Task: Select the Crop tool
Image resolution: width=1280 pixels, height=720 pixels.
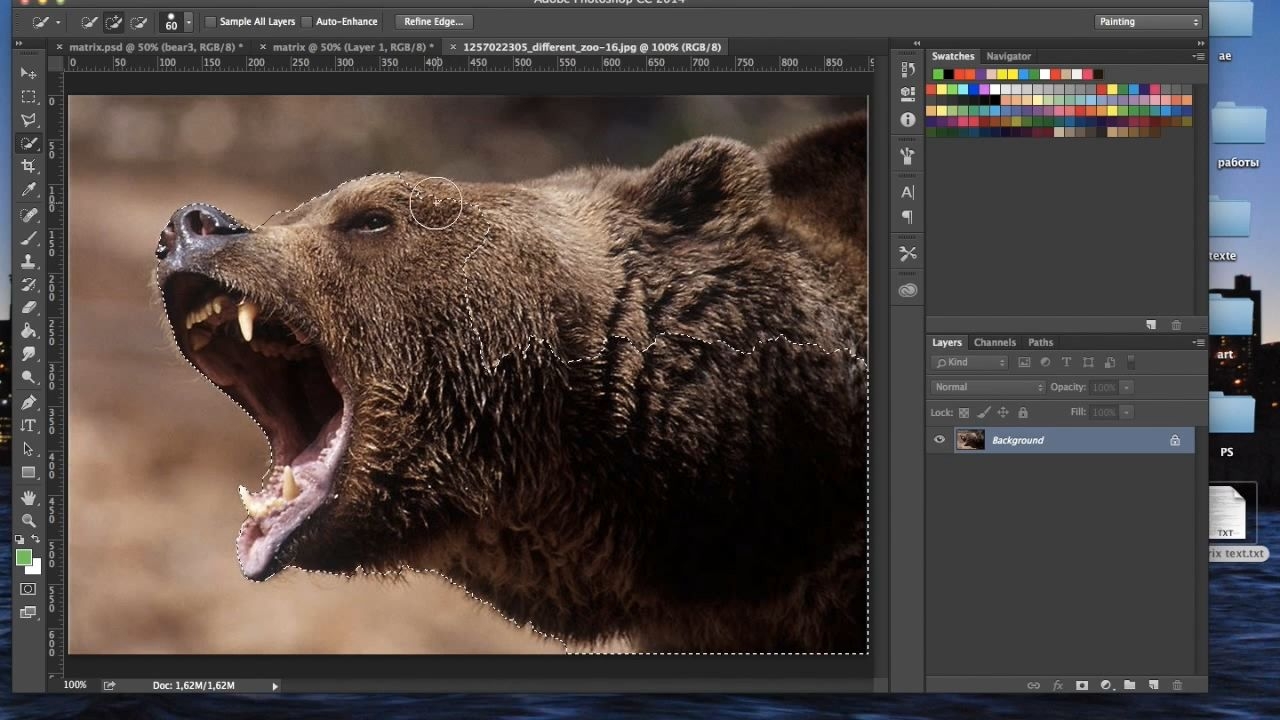Action: point(28,166)
